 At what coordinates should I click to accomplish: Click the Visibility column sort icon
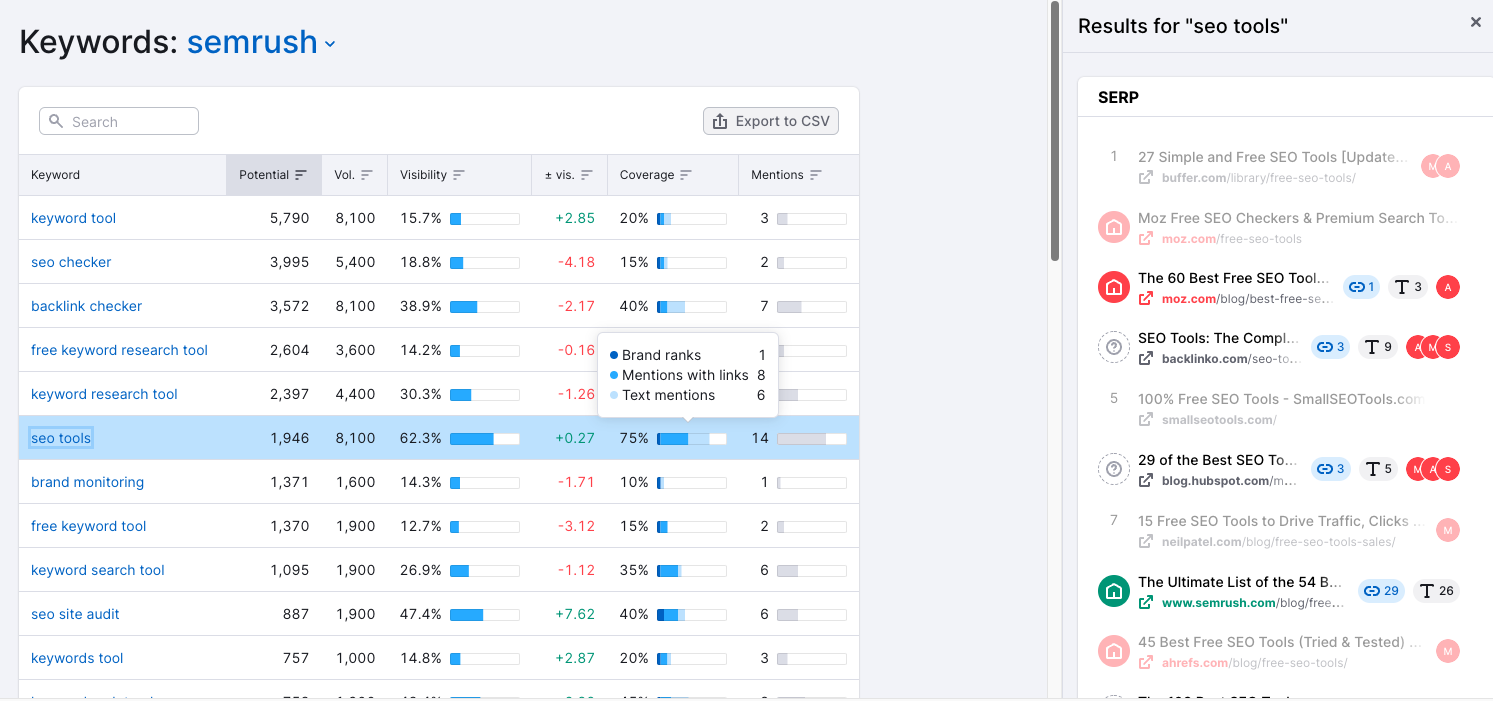point(459,175)
